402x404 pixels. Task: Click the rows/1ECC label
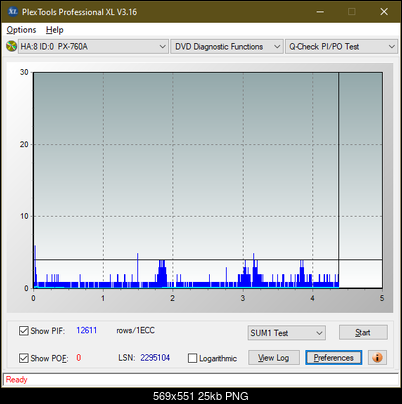tap(135, 330)
